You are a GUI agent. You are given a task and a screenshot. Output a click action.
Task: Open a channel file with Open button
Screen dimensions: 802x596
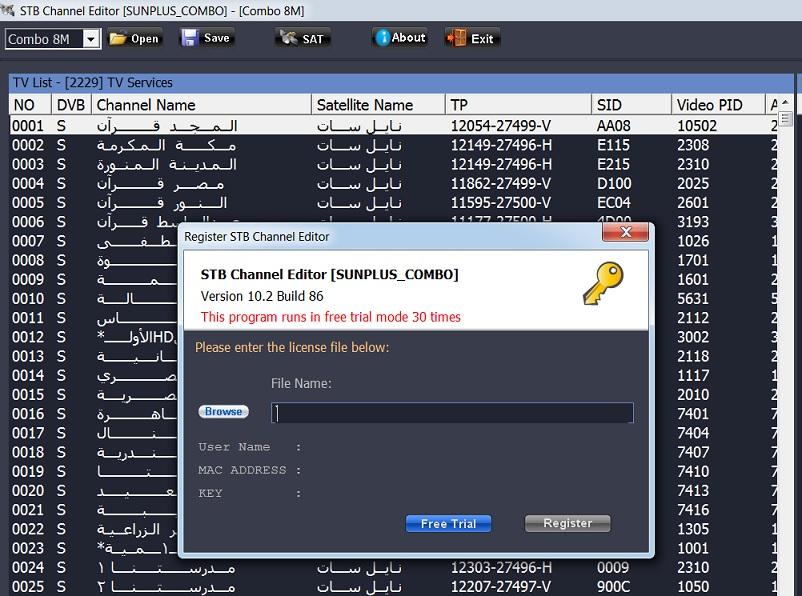click(x=135, y=38)
